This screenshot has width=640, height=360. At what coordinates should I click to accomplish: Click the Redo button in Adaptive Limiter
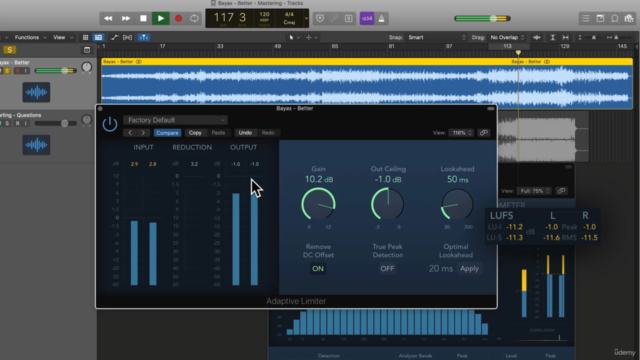click(x=268, y=133)
